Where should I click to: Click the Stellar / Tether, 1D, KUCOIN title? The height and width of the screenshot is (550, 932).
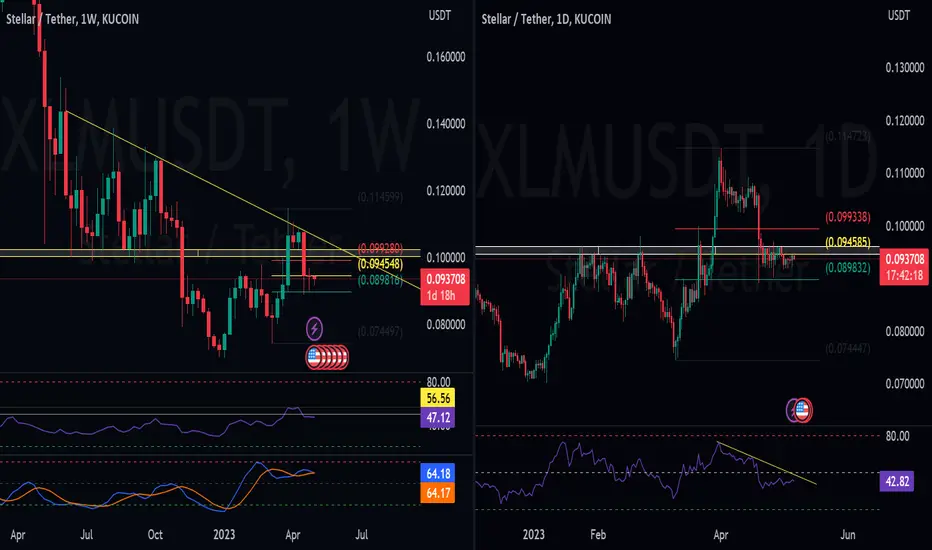point(546,19)
